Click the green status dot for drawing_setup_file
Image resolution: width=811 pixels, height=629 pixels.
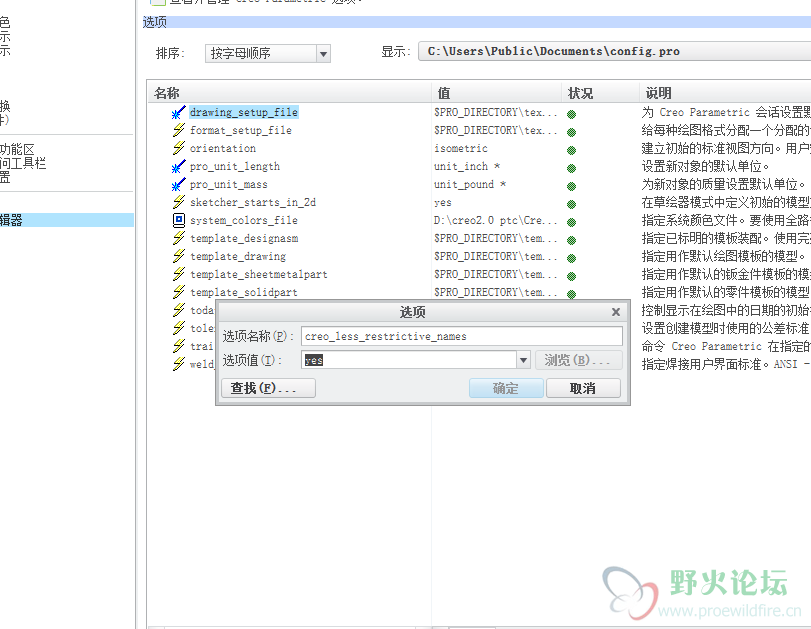tap(572, 114)
